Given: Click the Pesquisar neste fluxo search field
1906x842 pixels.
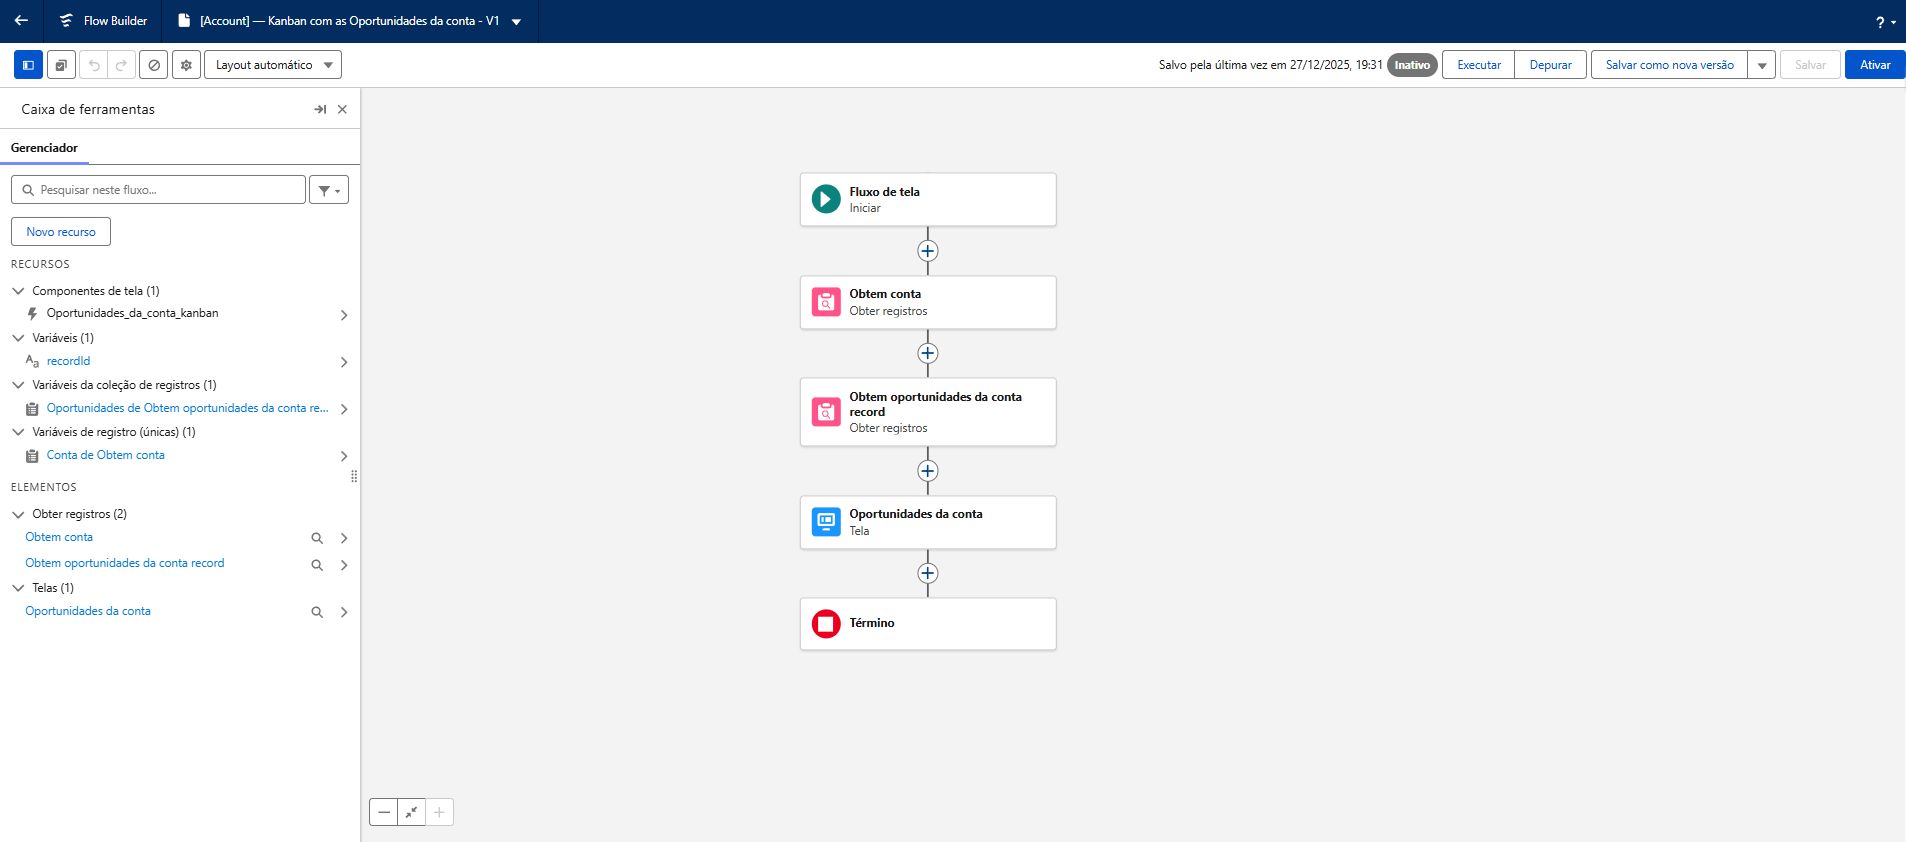Looking at the screenshot, I should tap(158, 190).
